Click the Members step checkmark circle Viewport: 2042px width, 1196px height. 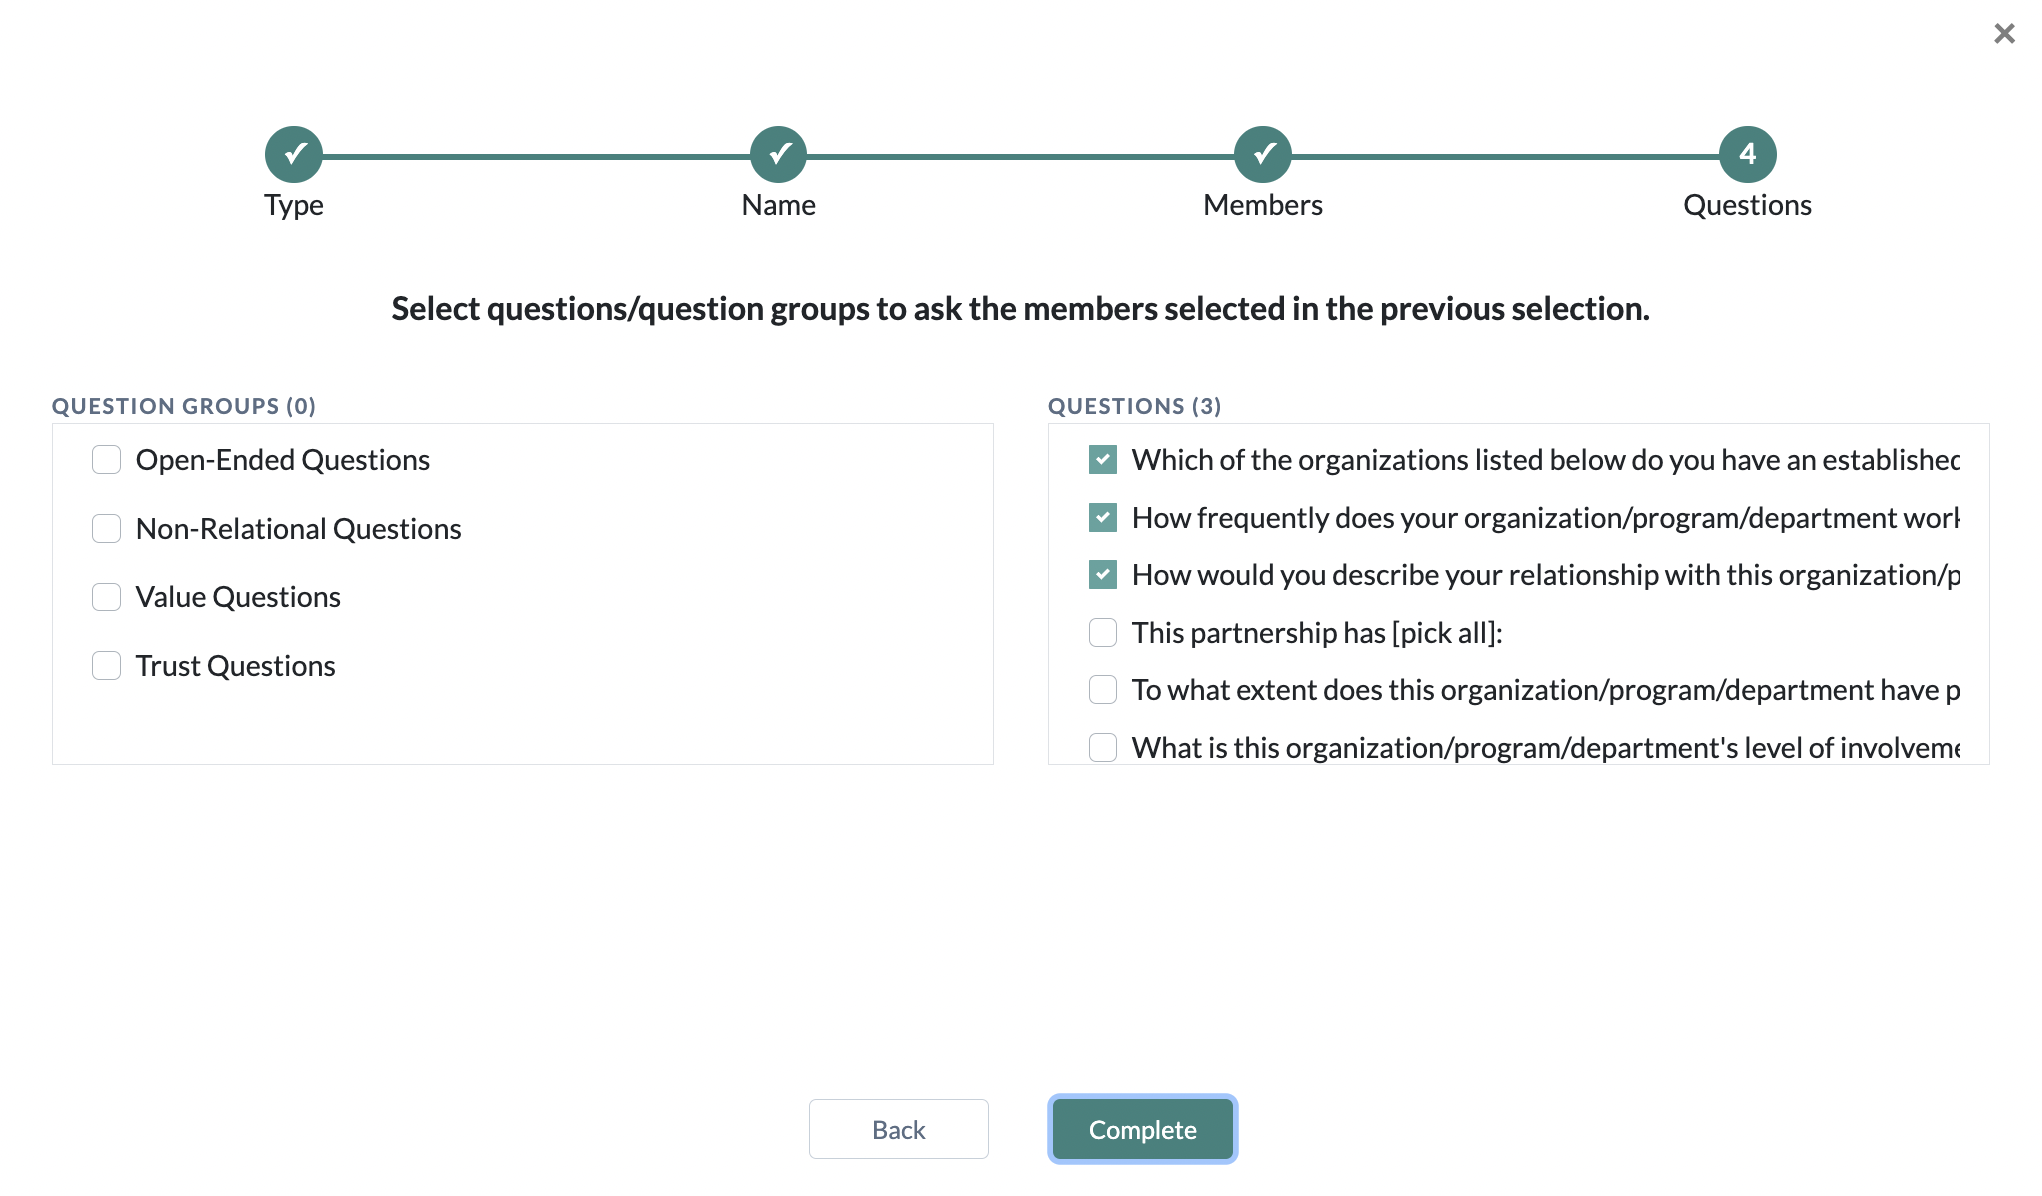pyautogui.click(x=1263, y=154)
